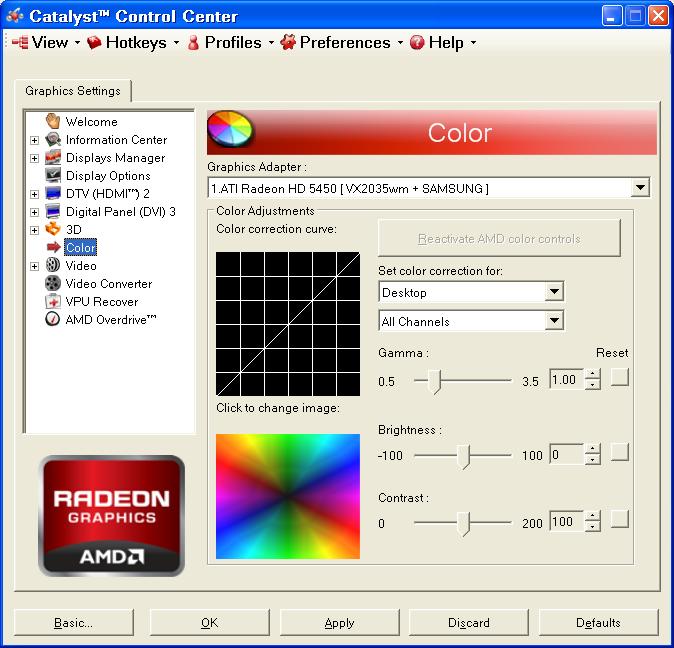
Task: Click the Basic... button
Action: pyautogui.click(x=74, y=622)
